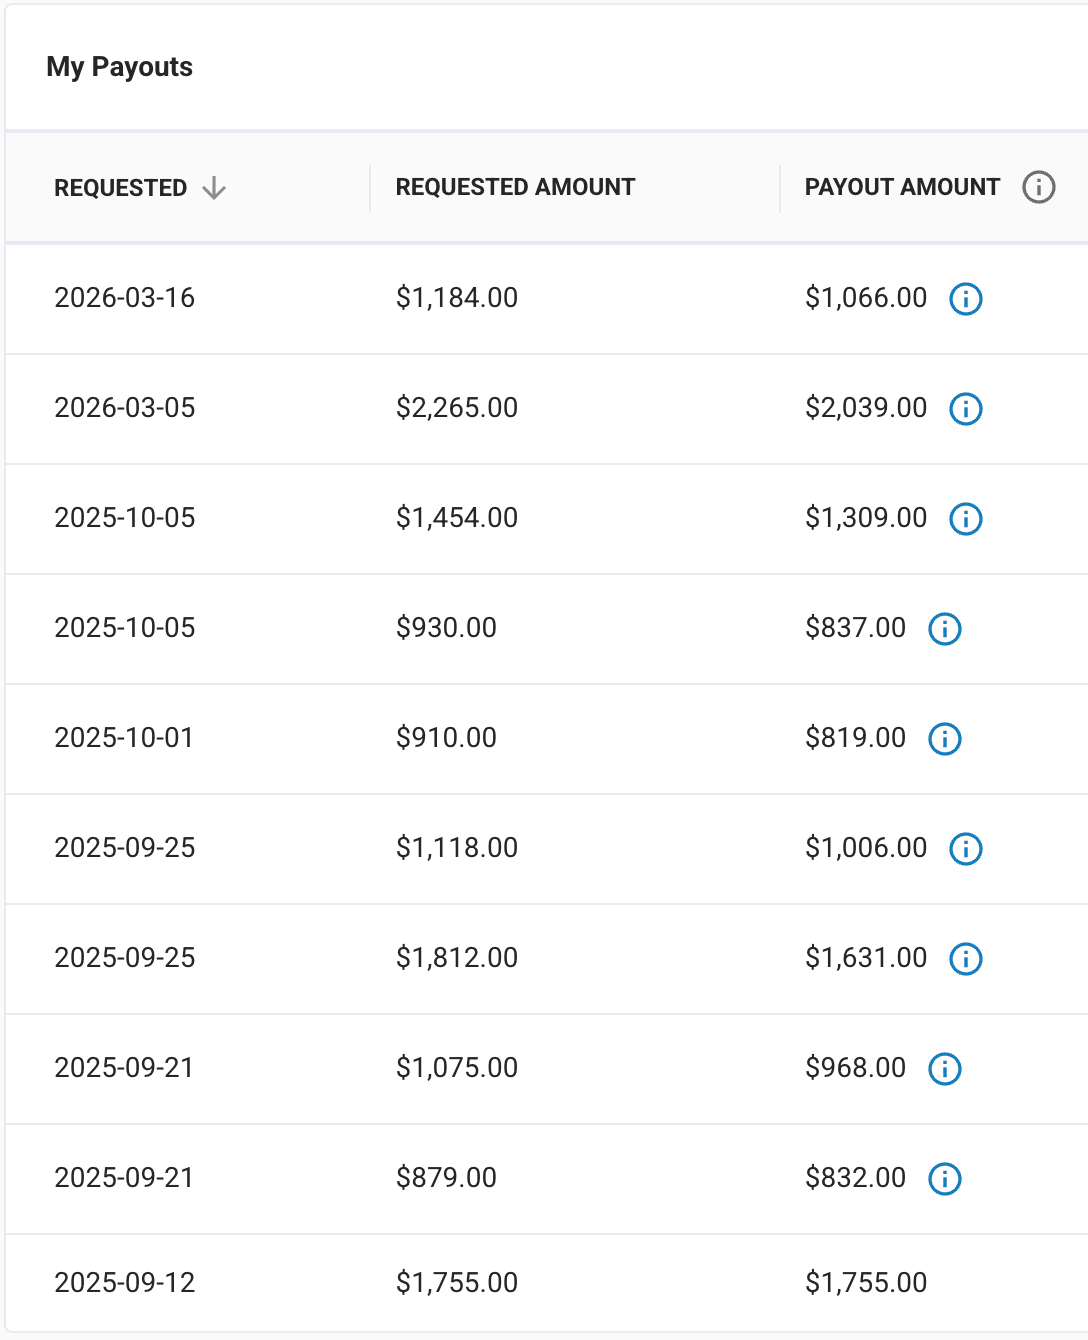
Task: Click the My Payouts heading
Action: (x=119, y=67)
